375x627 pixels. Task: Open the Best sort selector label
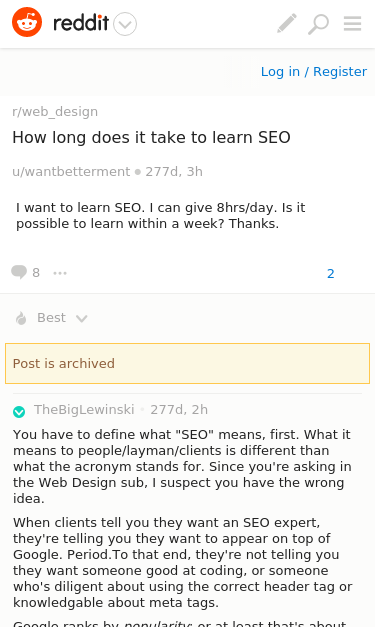pos(51,317)
